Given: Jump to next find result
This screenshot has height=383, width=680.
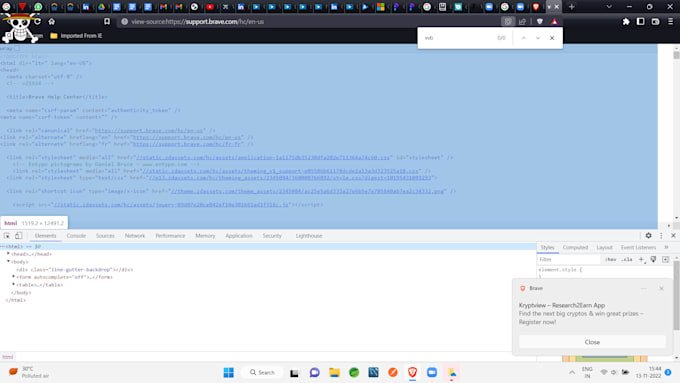Looking at the screenshot, I should pos(538,38).
